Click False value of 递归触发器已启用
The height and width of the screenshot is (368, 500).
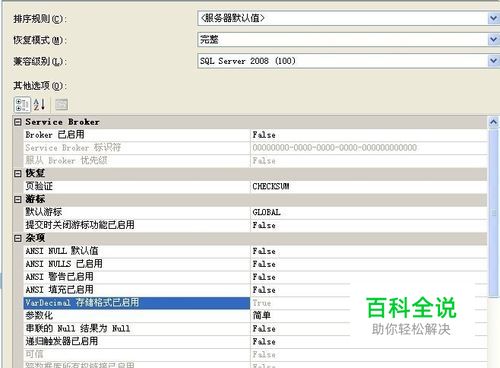click(x=264, y=342)
